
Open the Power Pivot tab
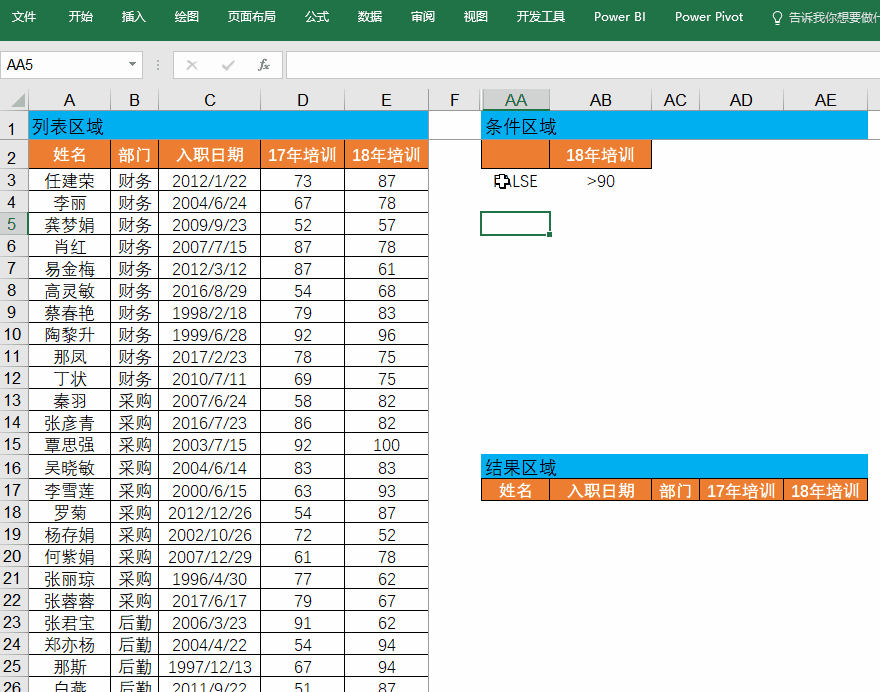pyautogui.click(x=708, y=17)
